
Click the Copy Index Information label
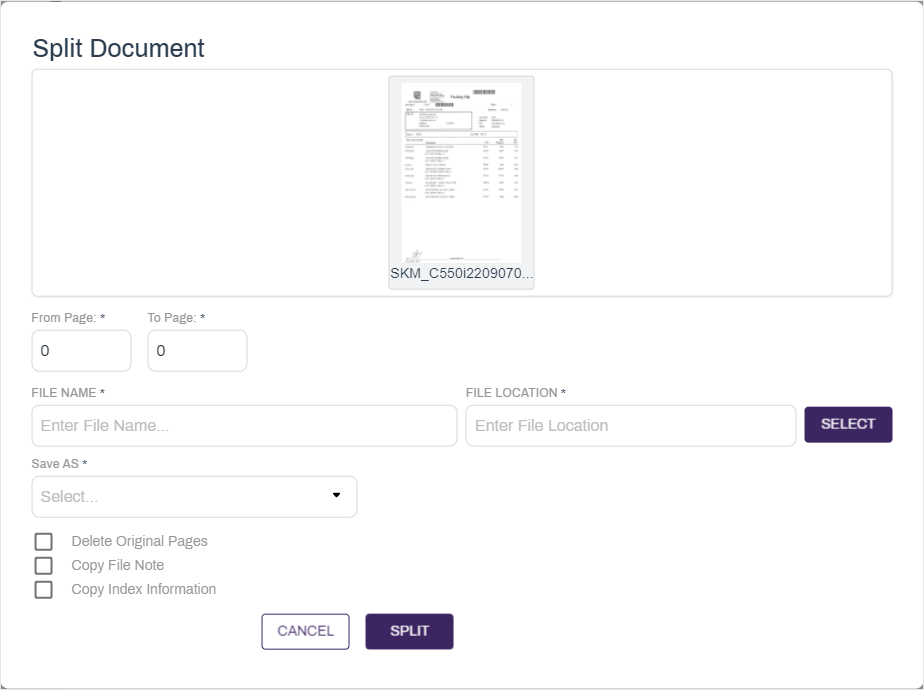[144, 590]
